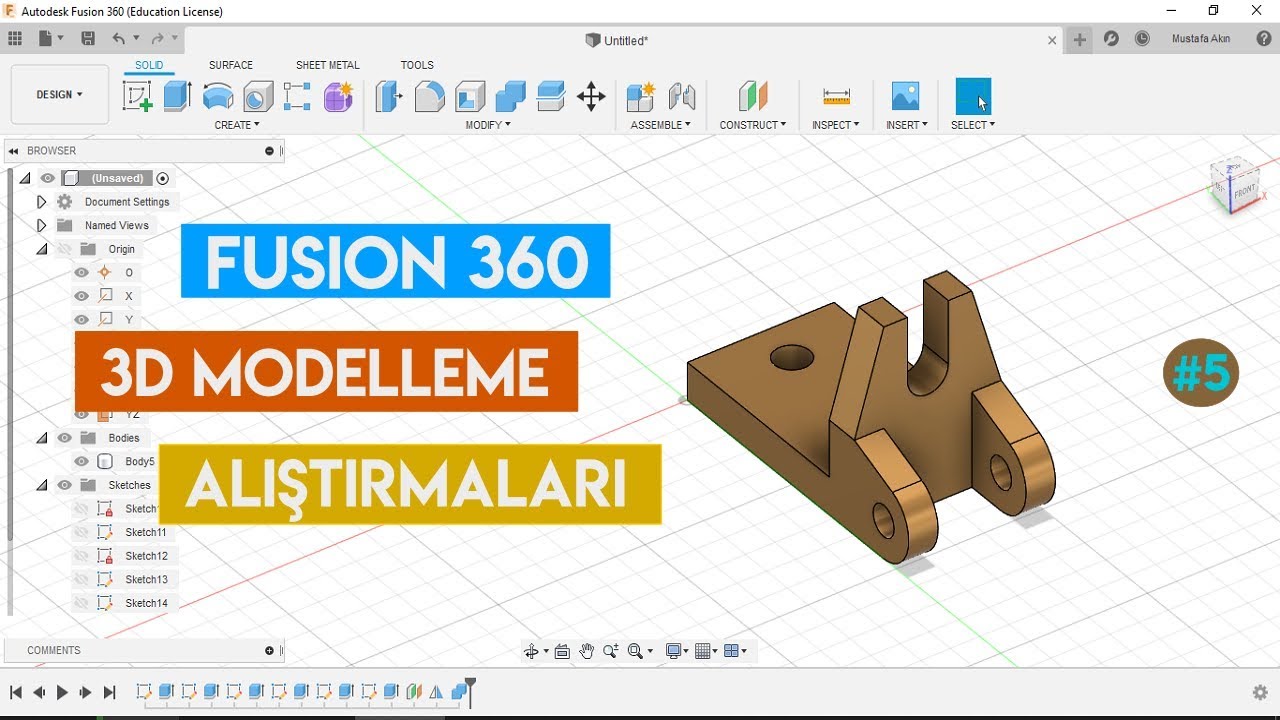Jump to timeline end
Screen dimensions: 1280x720
tap(110, 692)
